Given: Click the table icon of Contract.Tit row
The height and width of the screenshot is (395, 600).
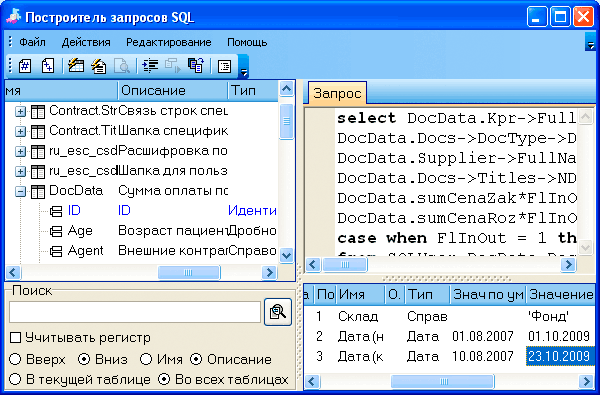Looking at the screenshot, I should tap(38, 131).
